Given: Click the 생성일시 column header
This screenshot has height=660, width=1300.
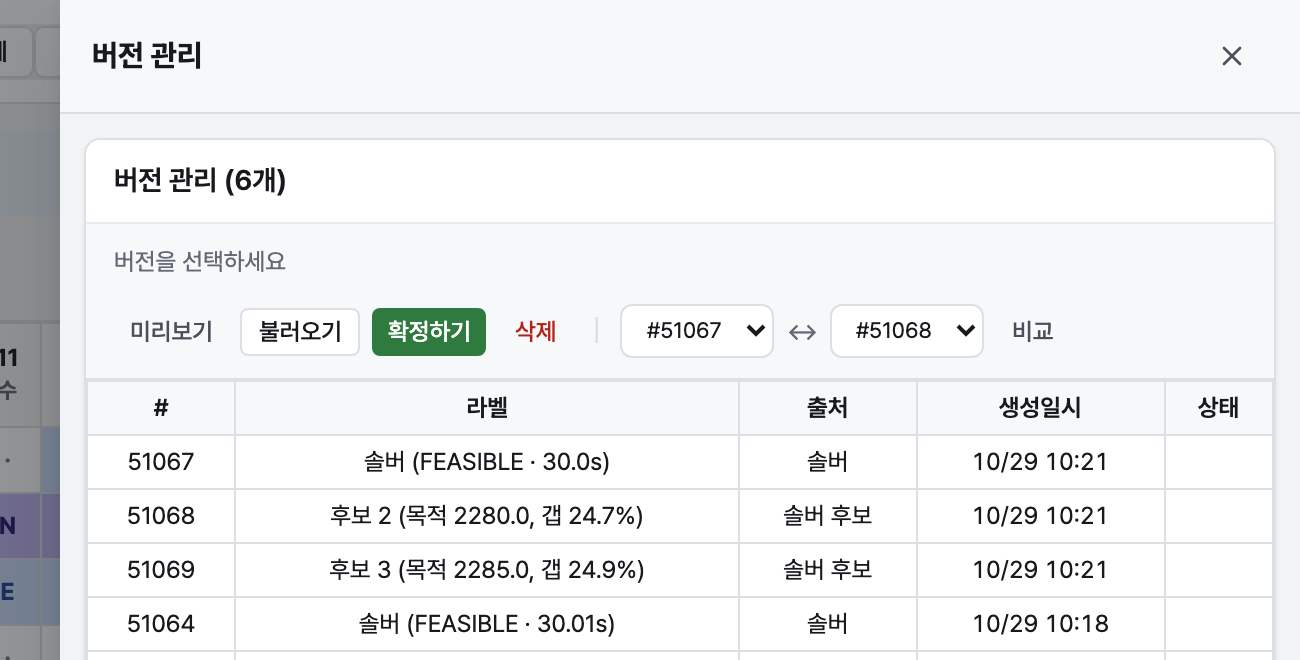Looking at the screenshot, I should 1041,408.
